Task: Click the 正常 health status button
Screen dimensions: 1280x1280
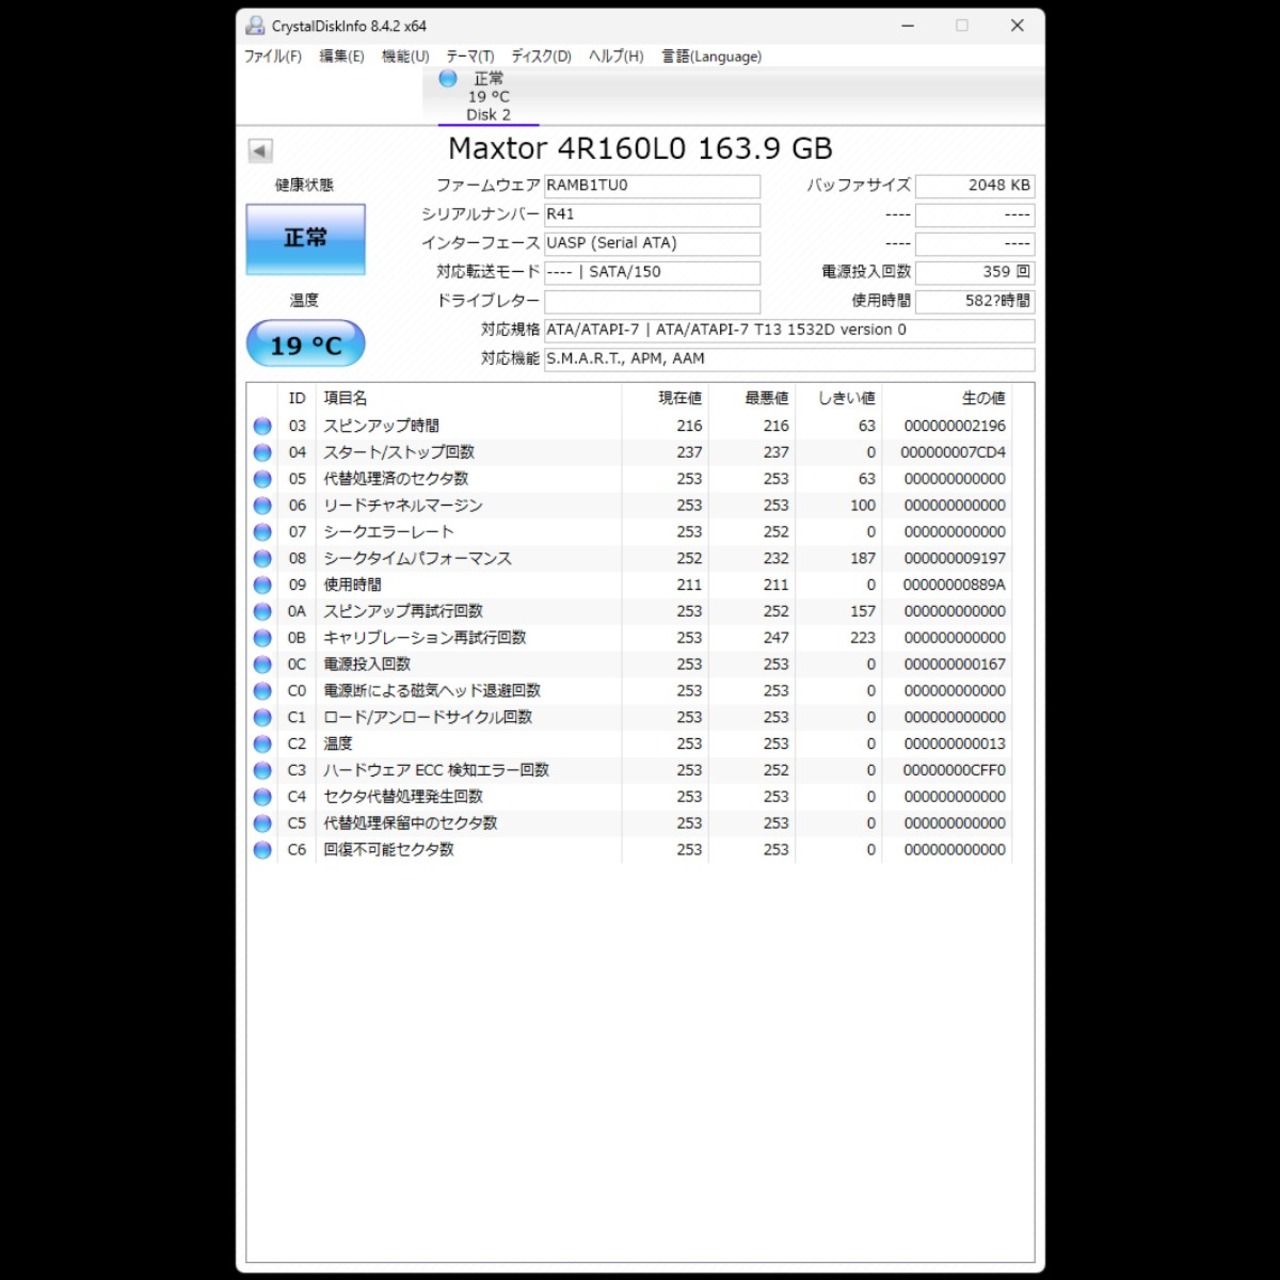Action: (306, 239)
